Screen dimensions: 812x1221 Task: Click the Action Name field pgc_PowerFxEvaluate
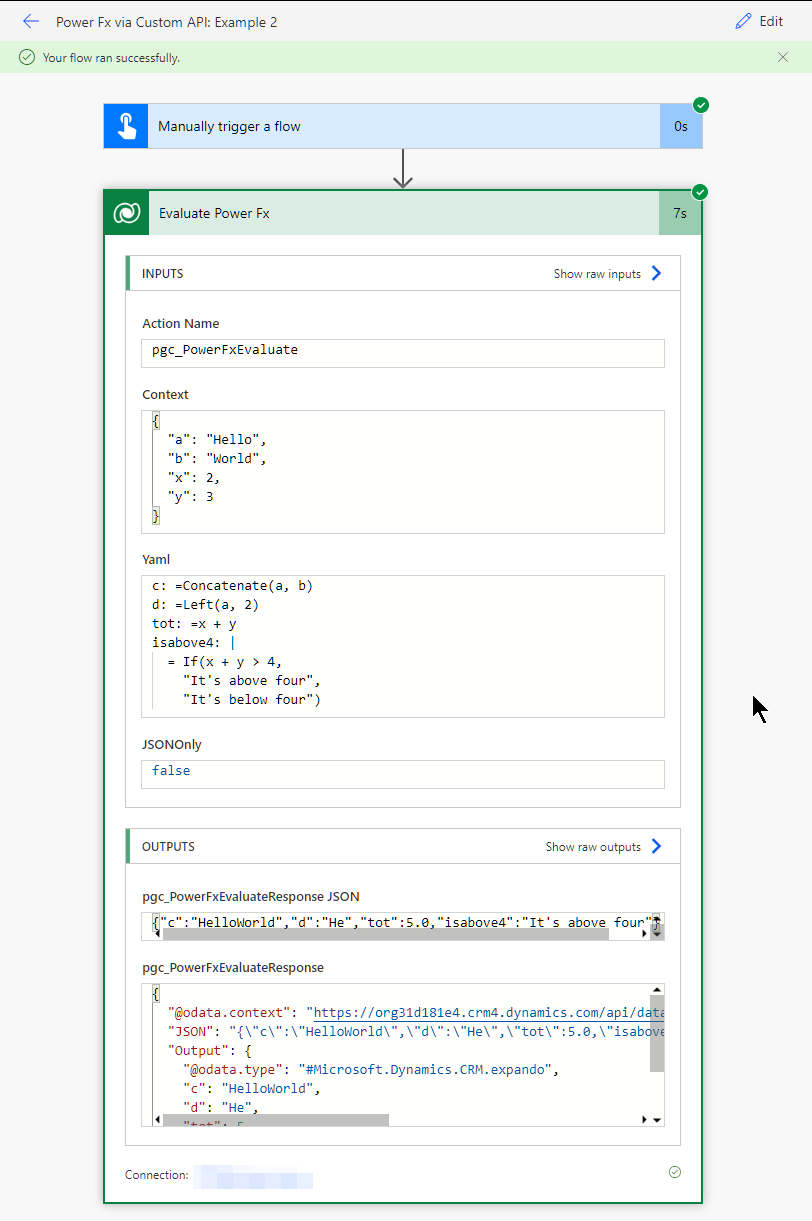(x=403, y=353)
